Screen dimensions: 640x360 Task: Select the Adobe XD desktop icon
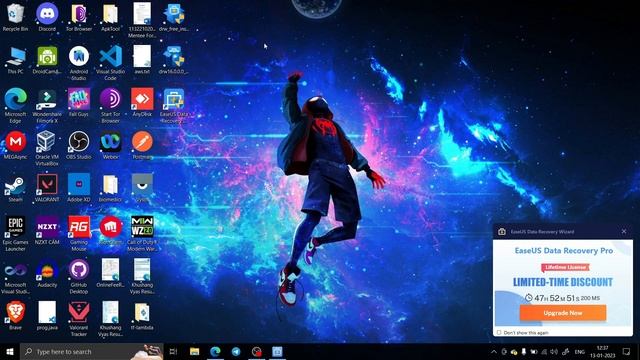(79, 188)
